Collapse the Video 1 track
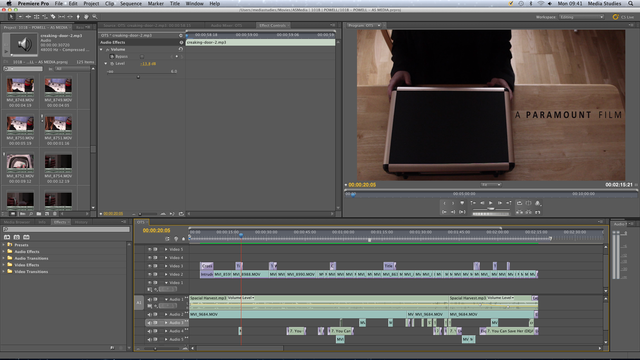This screenshot has height=360, width=640. pyautogui.click(x=166, y=282)
